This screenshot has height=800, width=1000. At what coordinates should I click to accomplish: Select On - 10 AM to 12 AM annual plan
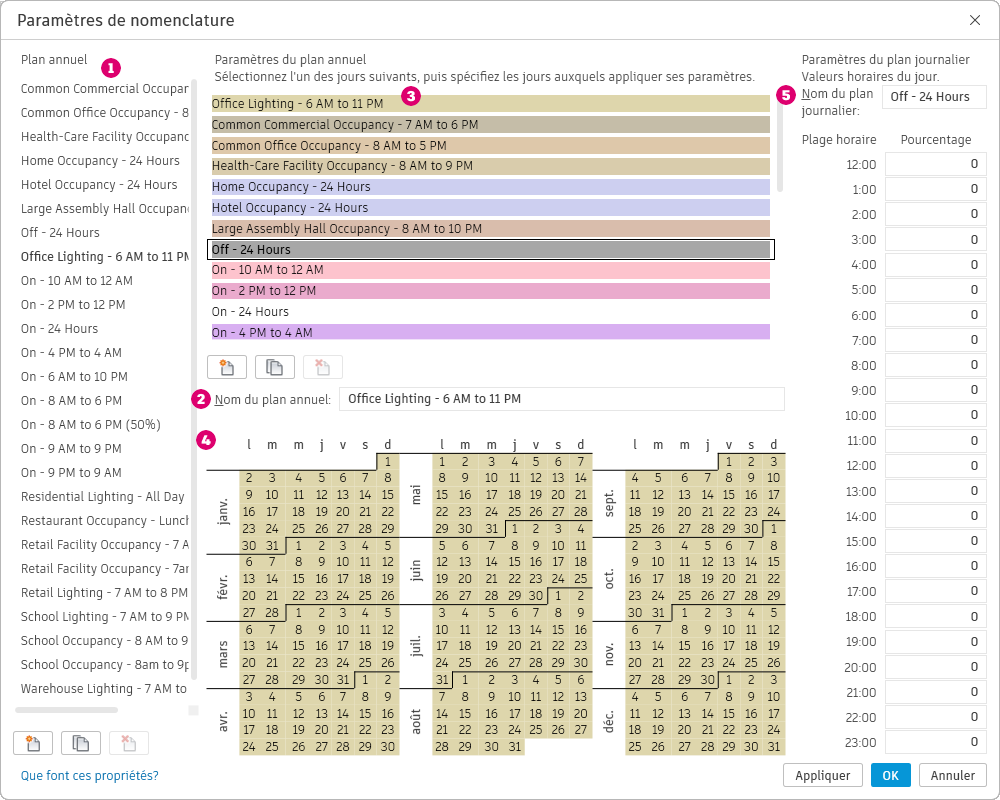[77, 281]
